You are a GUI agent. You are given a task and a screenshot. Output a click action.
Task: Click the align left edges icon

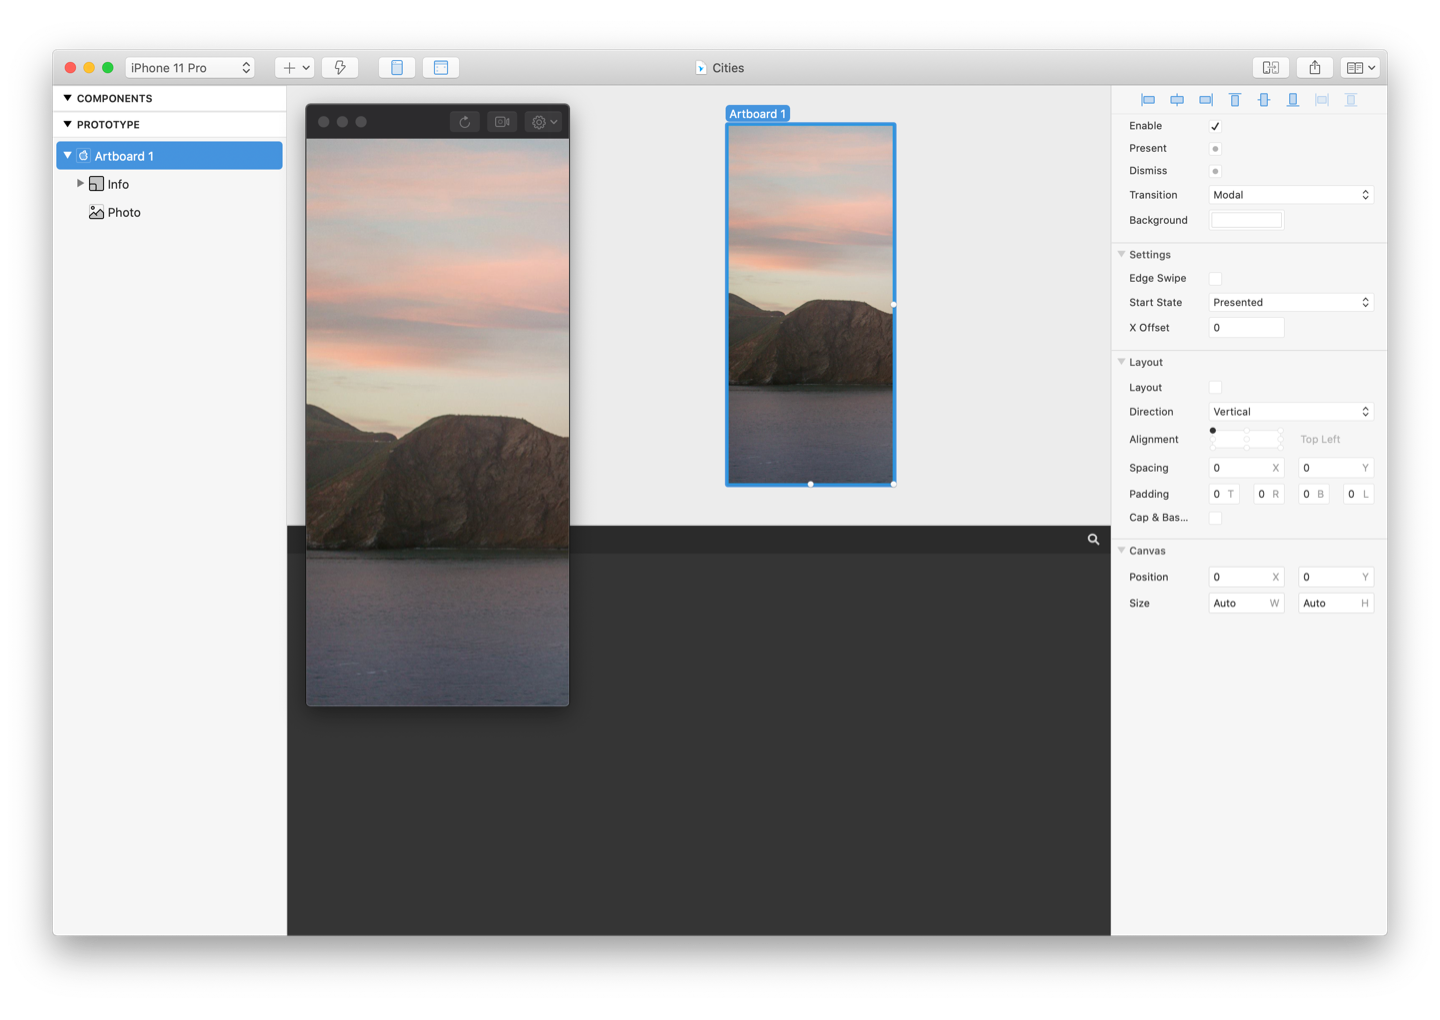(1148, 100)
